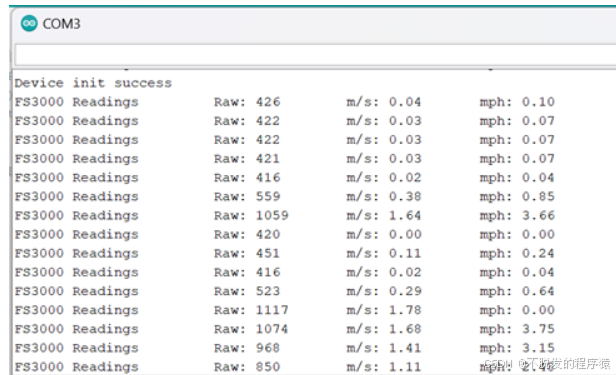Click the "mph: 0.24" reading

[x=517, y=253]
